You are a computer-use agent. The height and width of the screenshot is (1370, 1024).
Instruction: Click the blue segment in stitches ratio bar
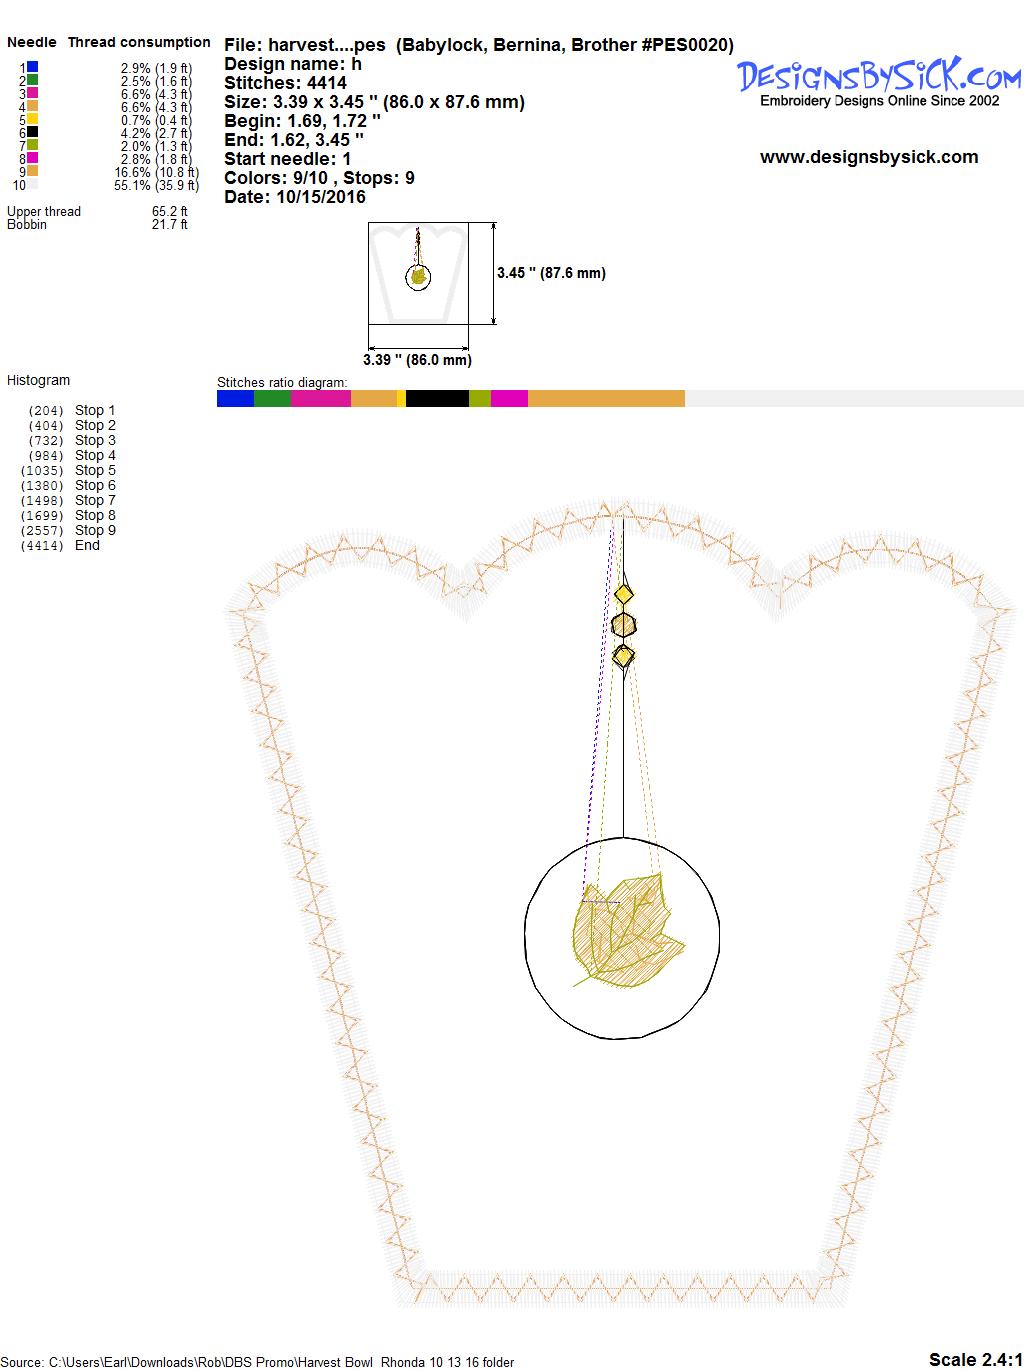[x=235, y=399]
